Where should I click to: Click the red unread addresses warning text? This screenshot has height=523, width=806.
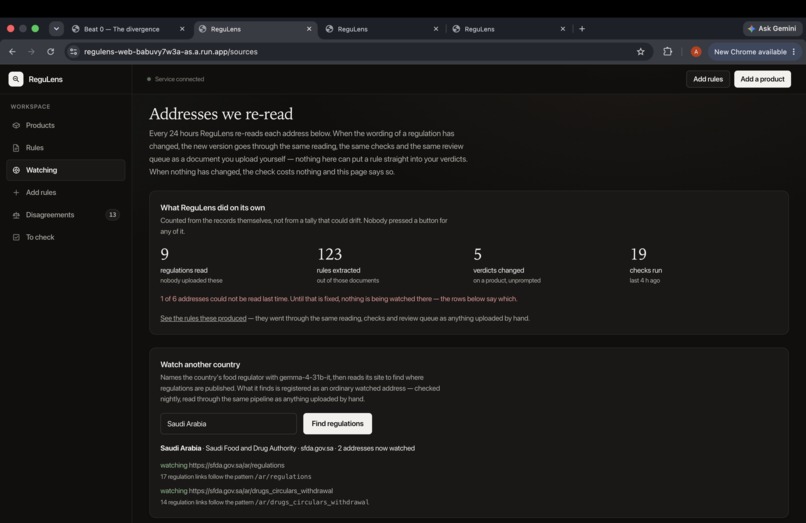click(339, 299)
